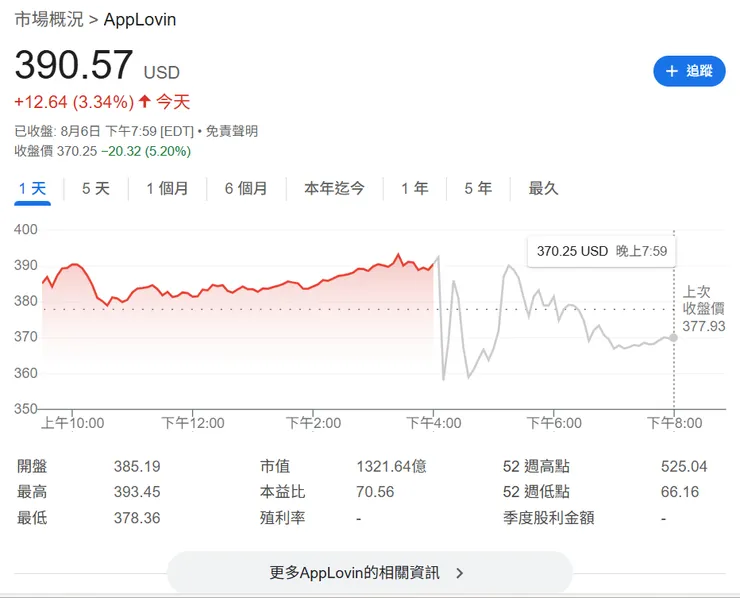Click the plus icon in 追蹤 button
Screen dimensions: 740x598
(672, 71)
